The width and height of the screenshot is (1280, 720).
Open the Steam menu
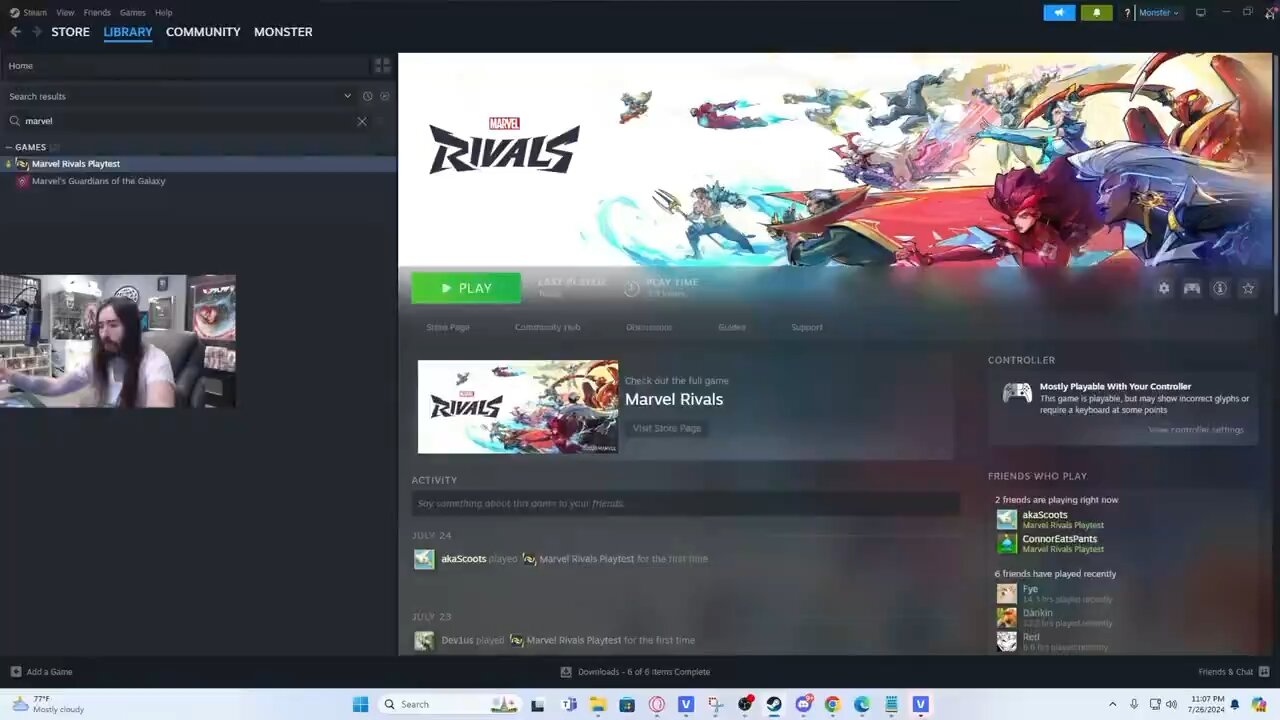point(29,13)
